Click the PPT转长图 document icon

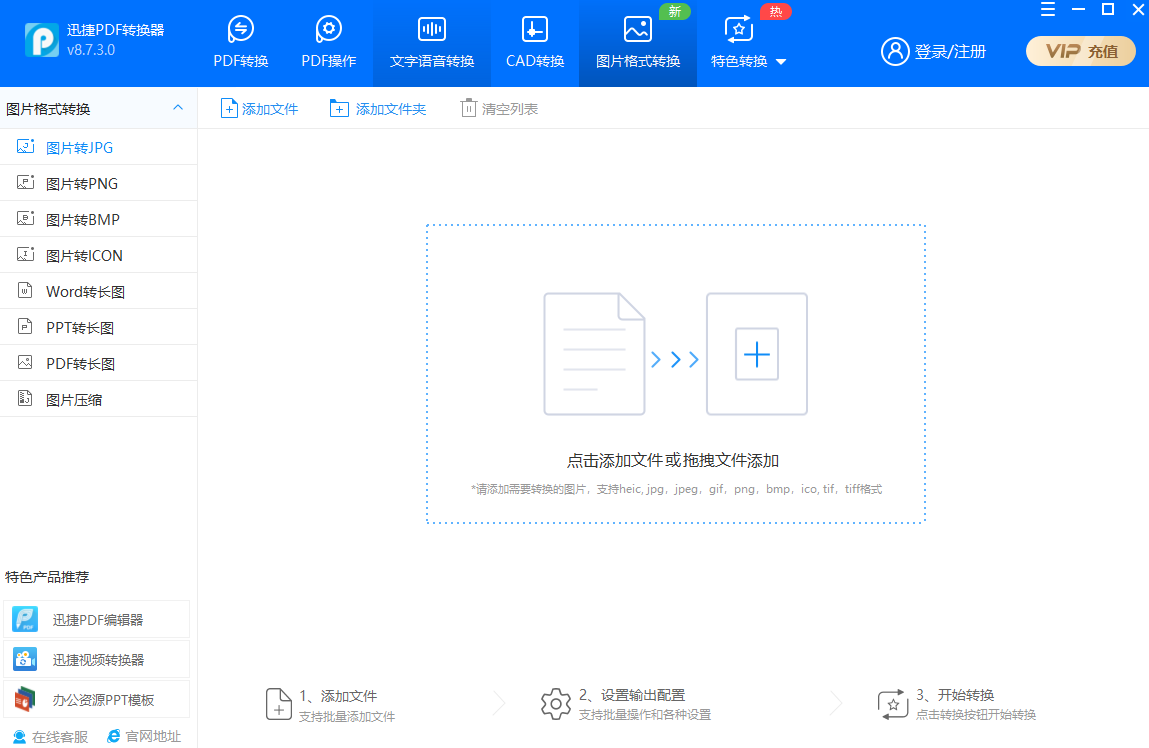[x=25, y=326]
